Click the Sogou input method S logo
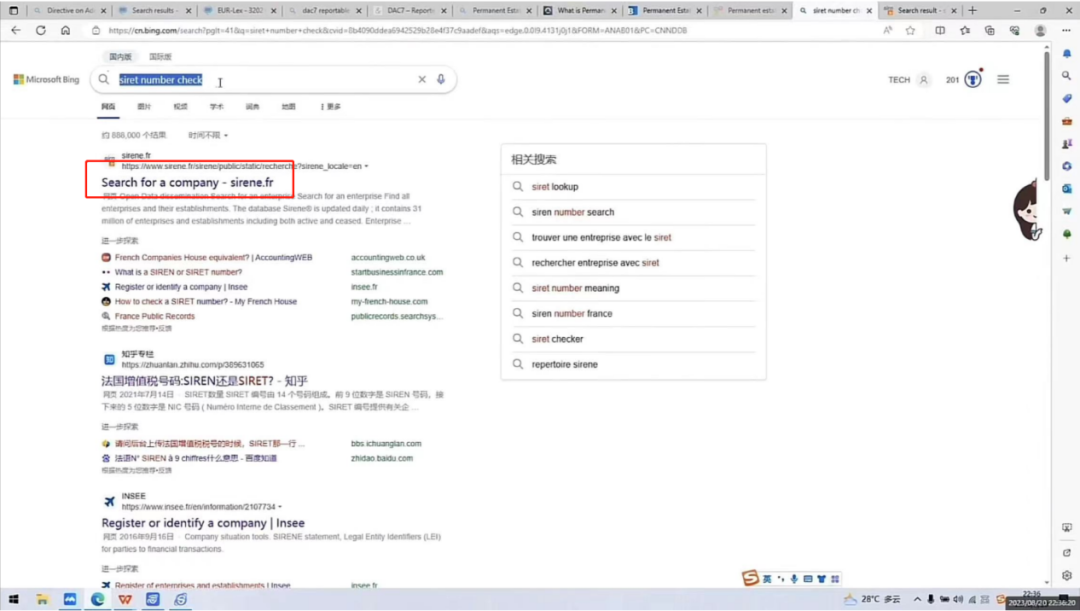 (x=750, y=578)
